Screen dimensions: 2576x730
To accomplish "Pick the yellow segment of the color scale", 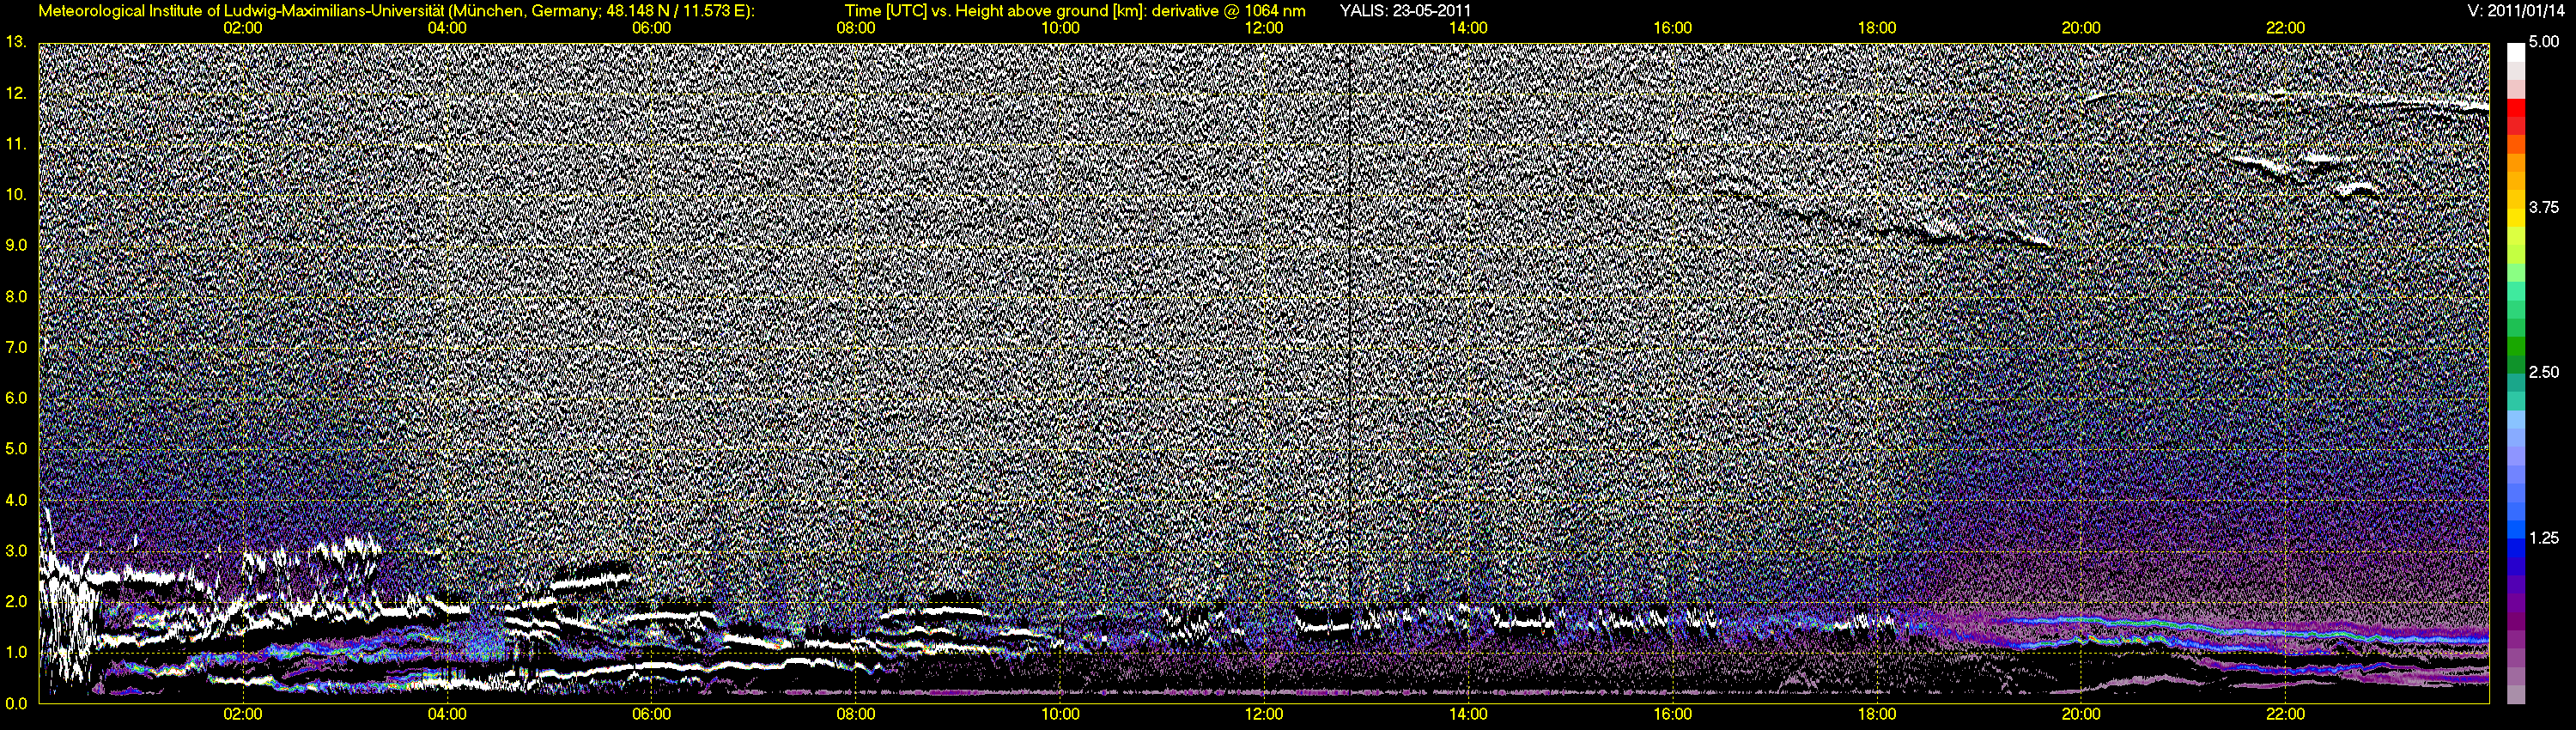I will point(2516,217).
